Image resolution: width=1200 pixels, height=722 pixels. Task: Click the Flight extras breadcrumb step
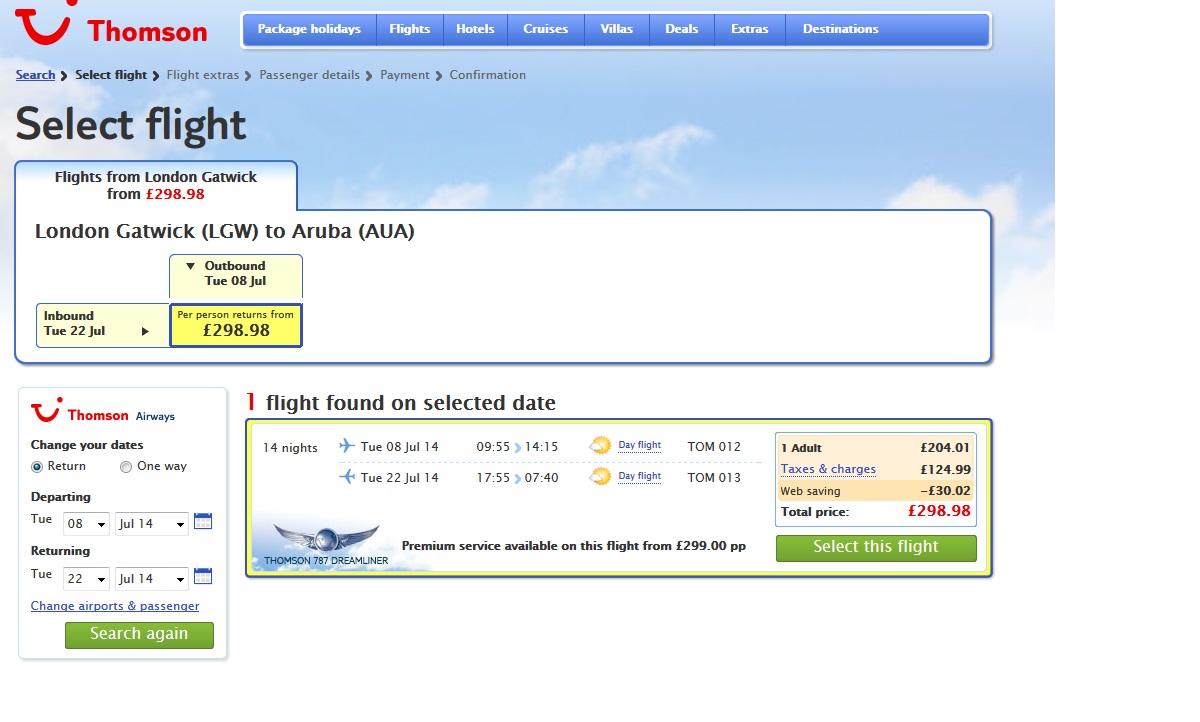click(203, 75)
